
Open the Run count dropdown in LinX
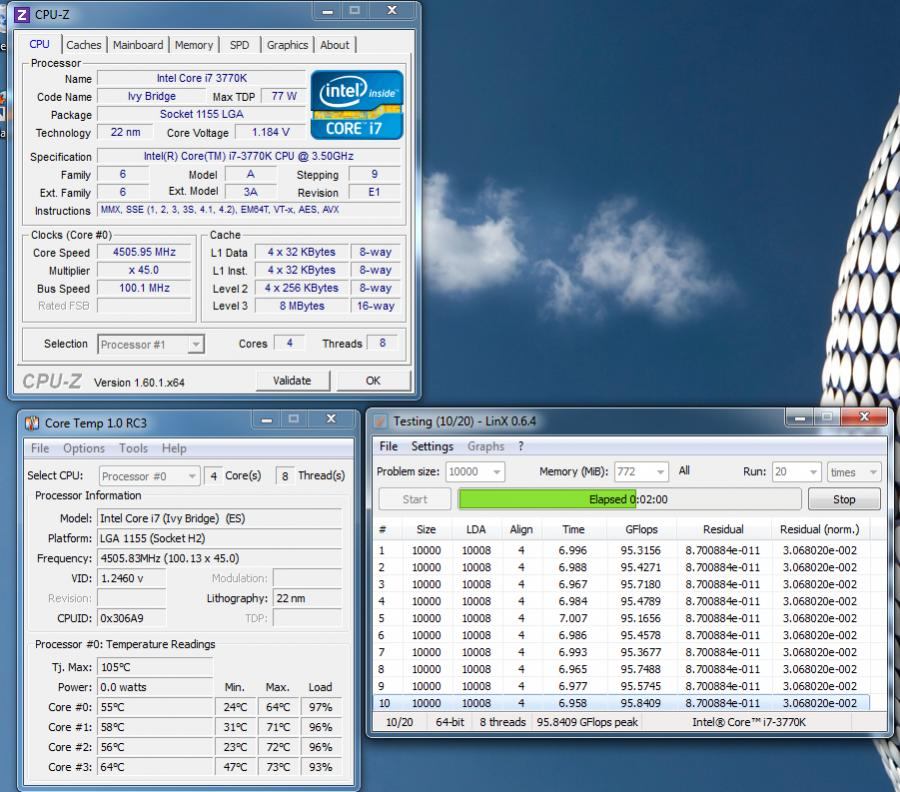point(796,472)
